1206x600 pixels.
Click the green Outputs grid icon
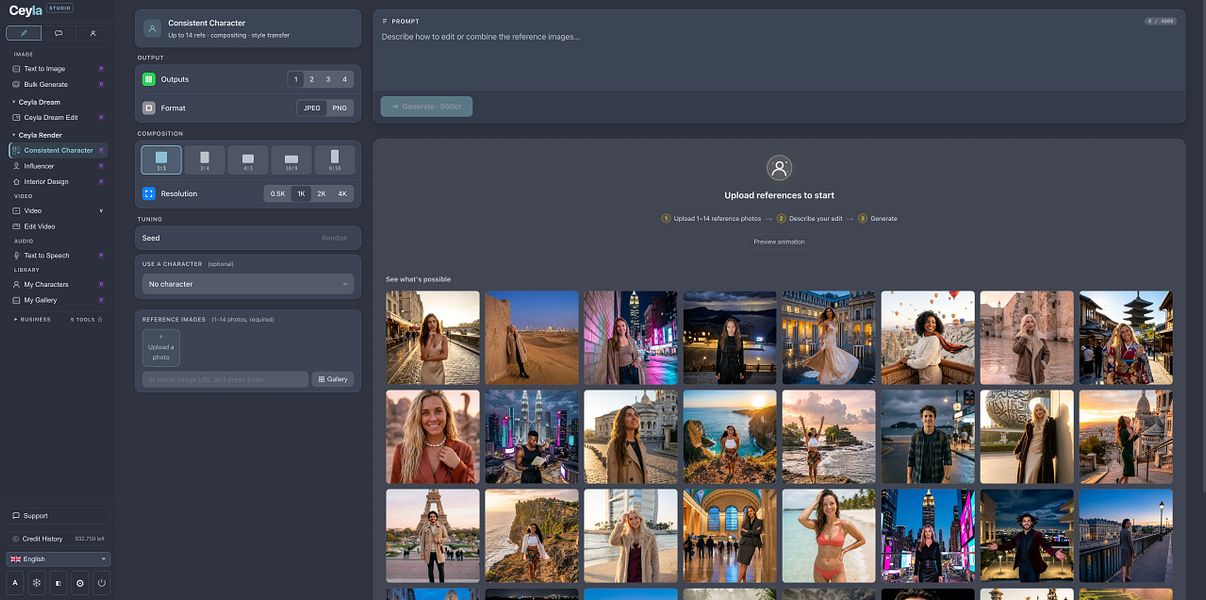[x=149, y=79]
